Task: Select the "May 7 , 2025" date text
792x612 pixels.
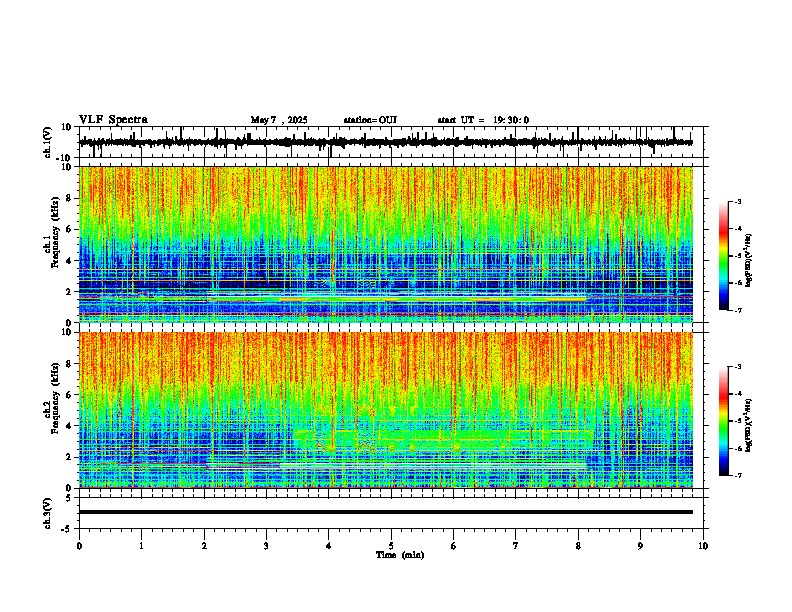Action: (279, 120)
